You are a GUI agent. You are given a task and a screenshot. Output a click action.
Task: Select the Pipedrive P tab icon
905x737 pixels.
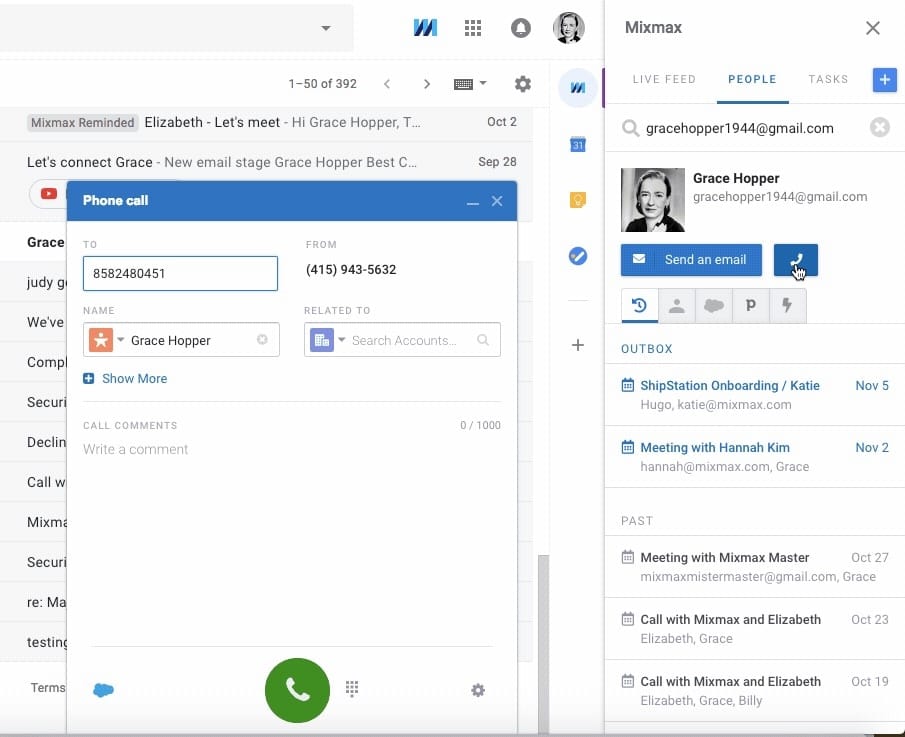tap(750, 305)
